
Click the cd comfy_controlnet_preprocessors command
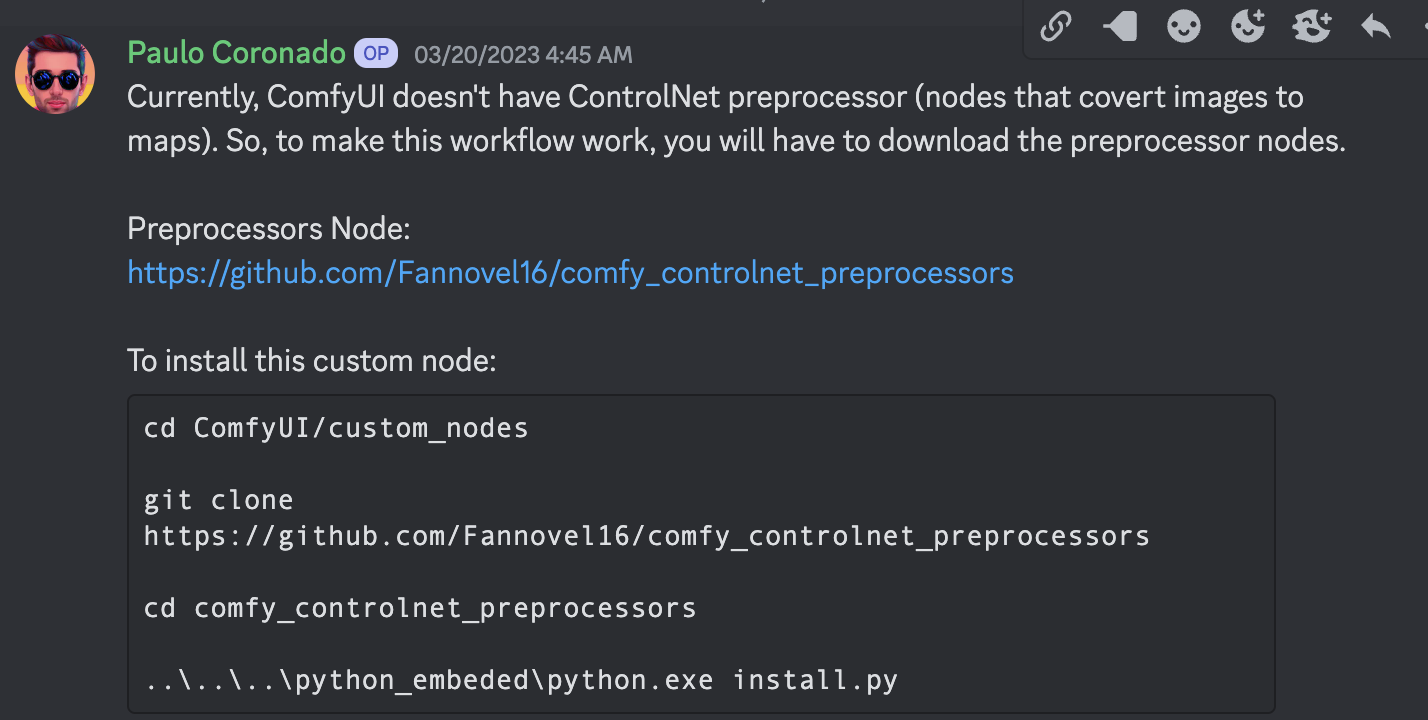pyautogui.click(x=421, y=607)
